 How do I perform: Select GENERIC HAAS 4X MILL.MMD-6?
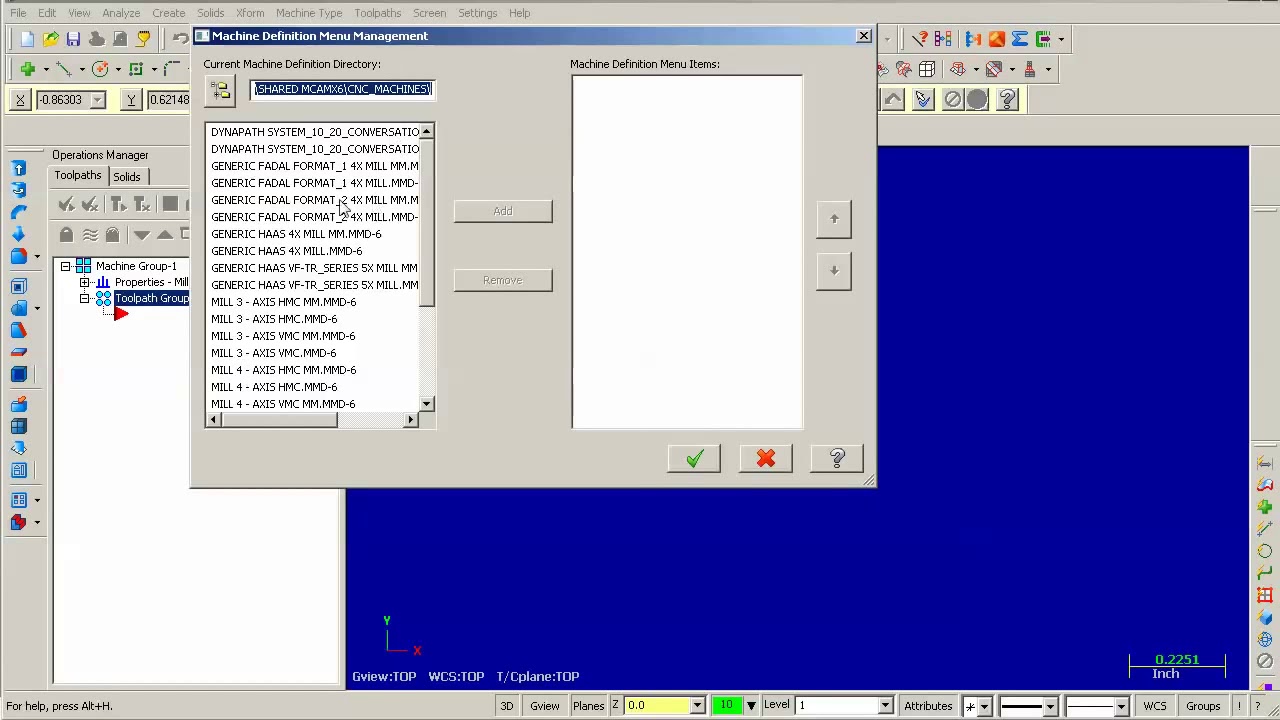[x=286, y=251]
